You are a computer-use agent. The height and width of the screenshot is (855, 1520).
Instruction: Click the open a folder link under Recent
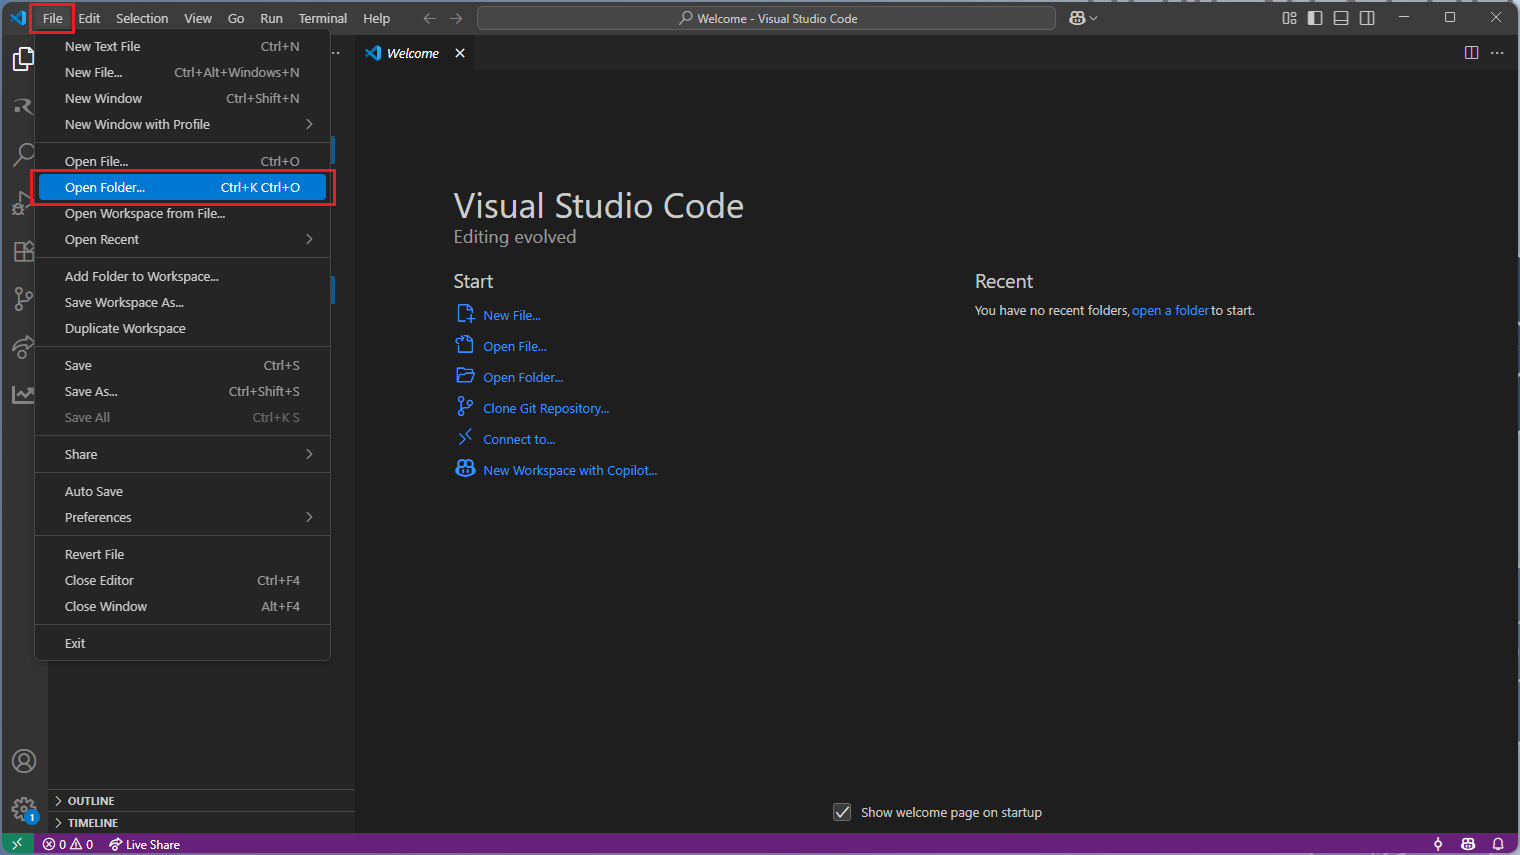[1170, 310]
